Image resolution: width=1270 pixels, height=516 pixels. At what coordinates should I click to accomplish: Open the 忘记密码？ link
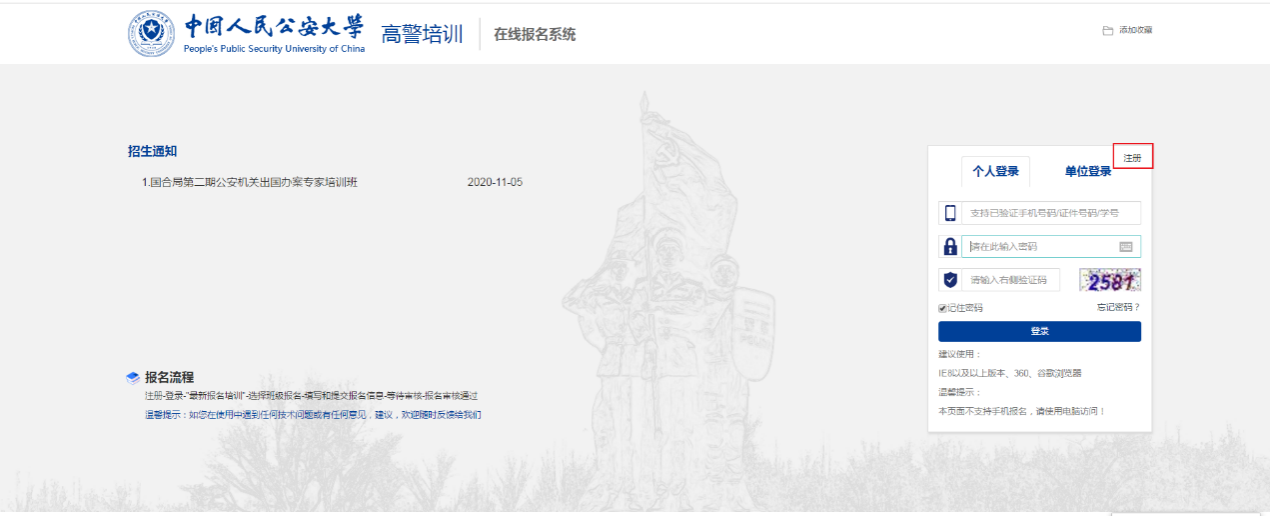pos(1117,307)
